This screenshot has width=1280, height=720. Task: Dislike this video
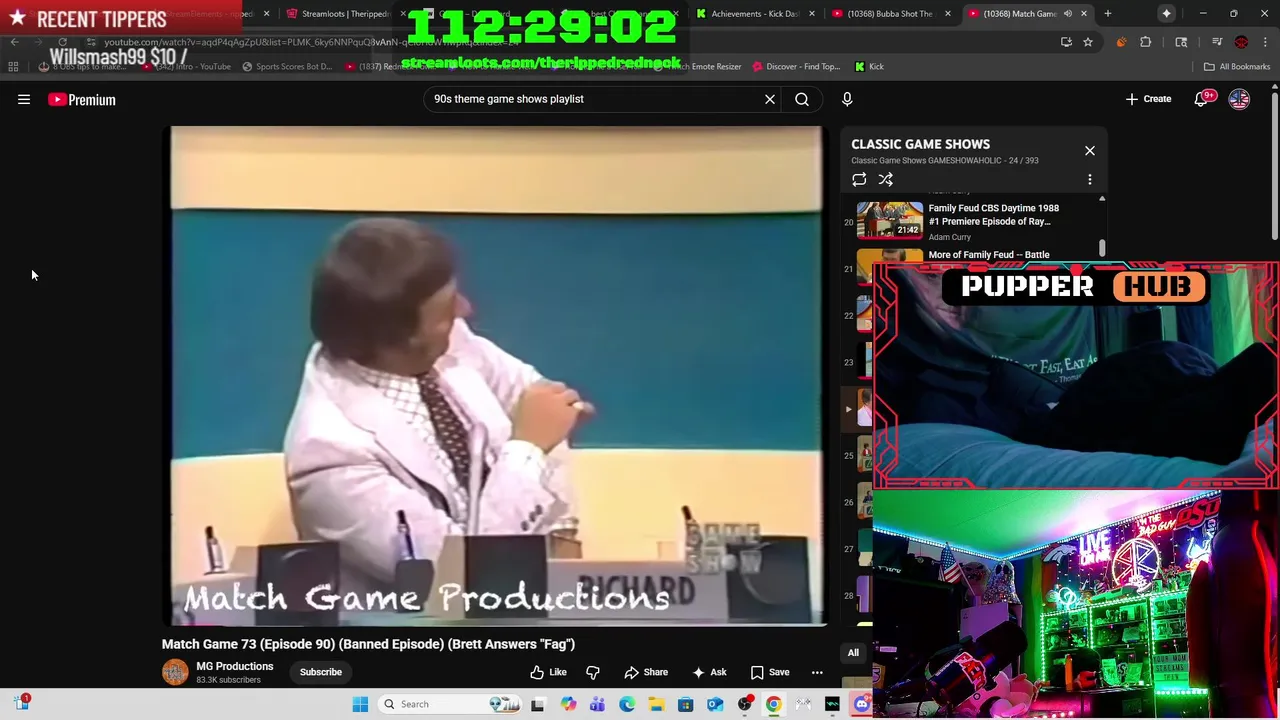(x=593, y=672)
